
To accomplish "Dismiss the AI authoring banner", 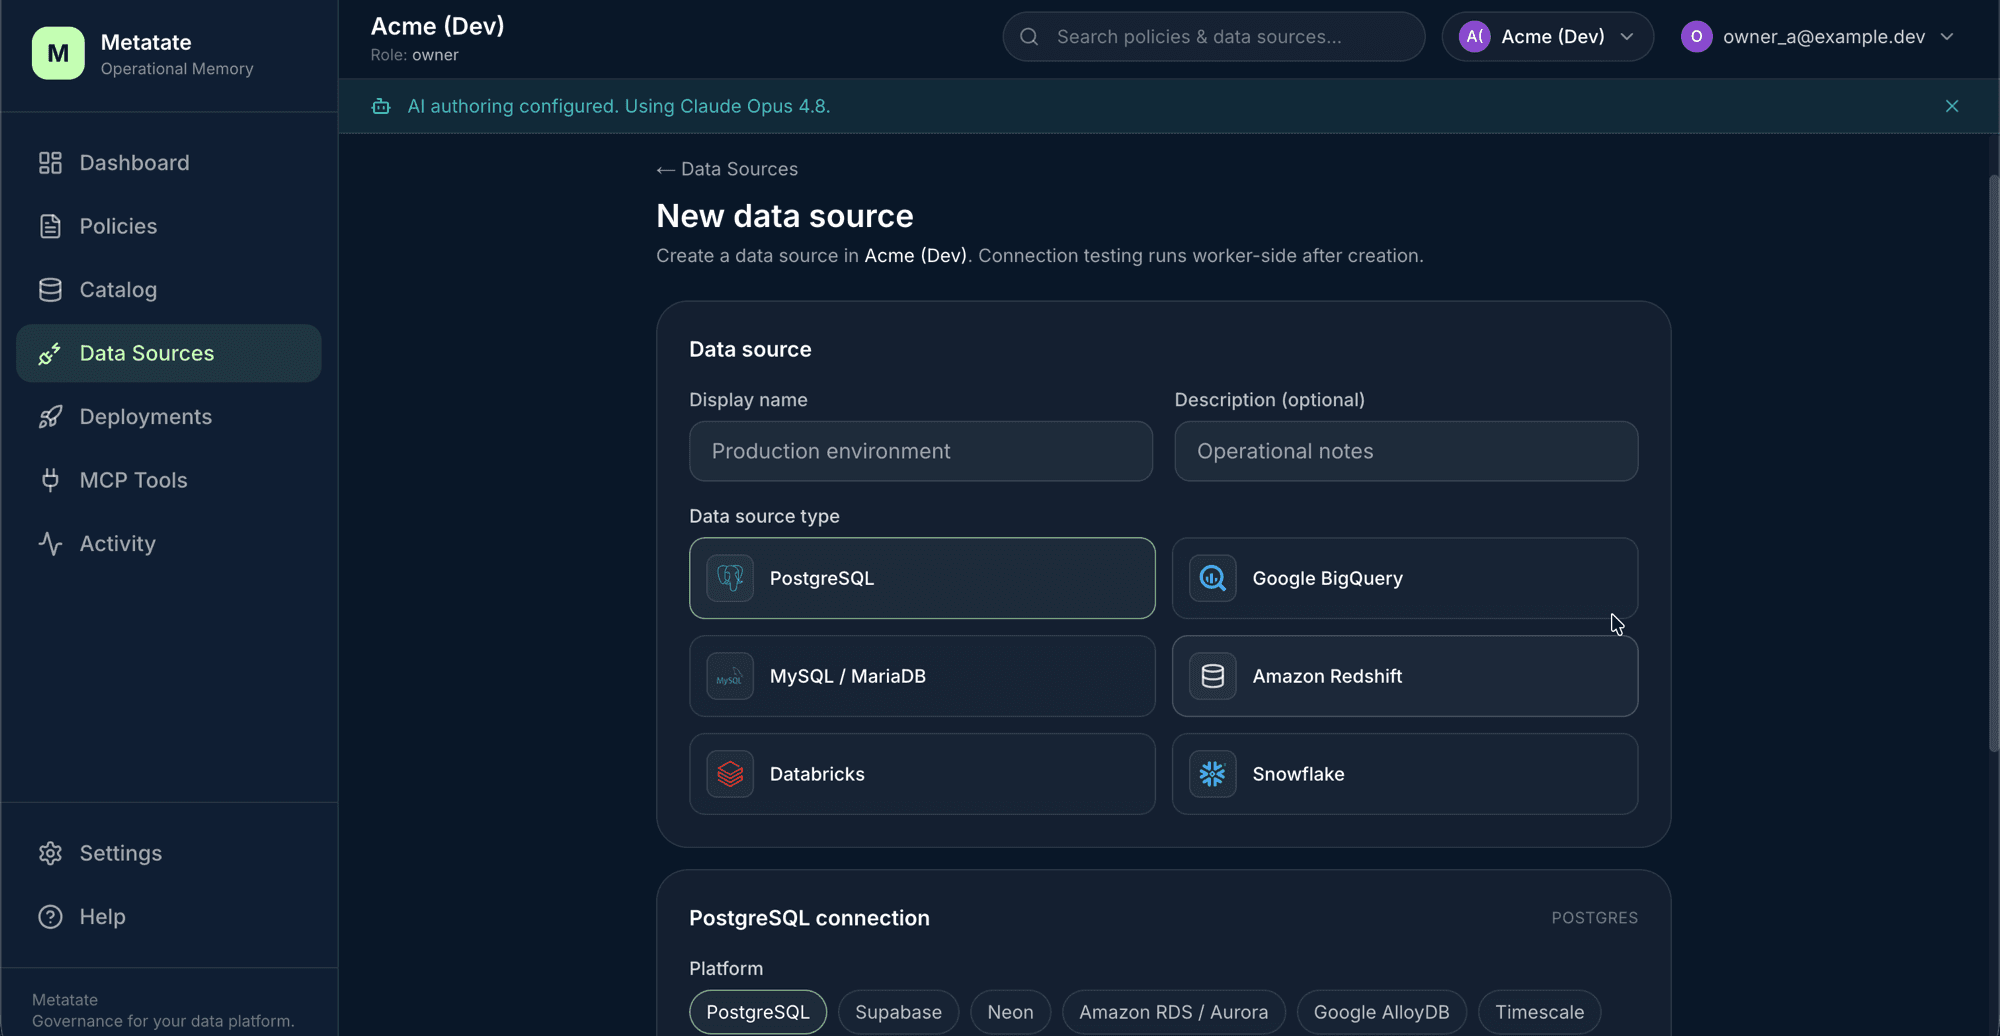I will point(1952,106).
